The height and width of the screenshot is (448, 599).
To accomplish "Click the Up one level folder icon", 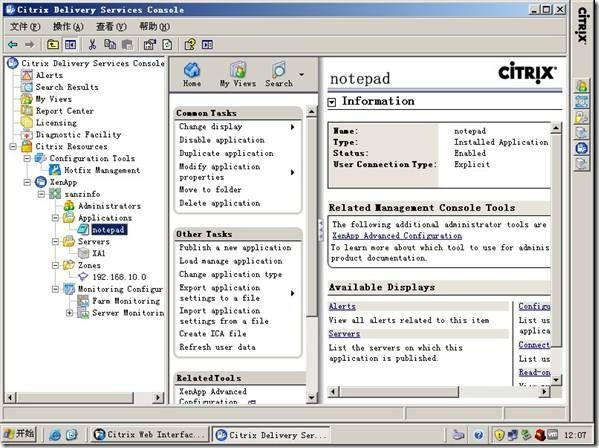I will point(53,45).
